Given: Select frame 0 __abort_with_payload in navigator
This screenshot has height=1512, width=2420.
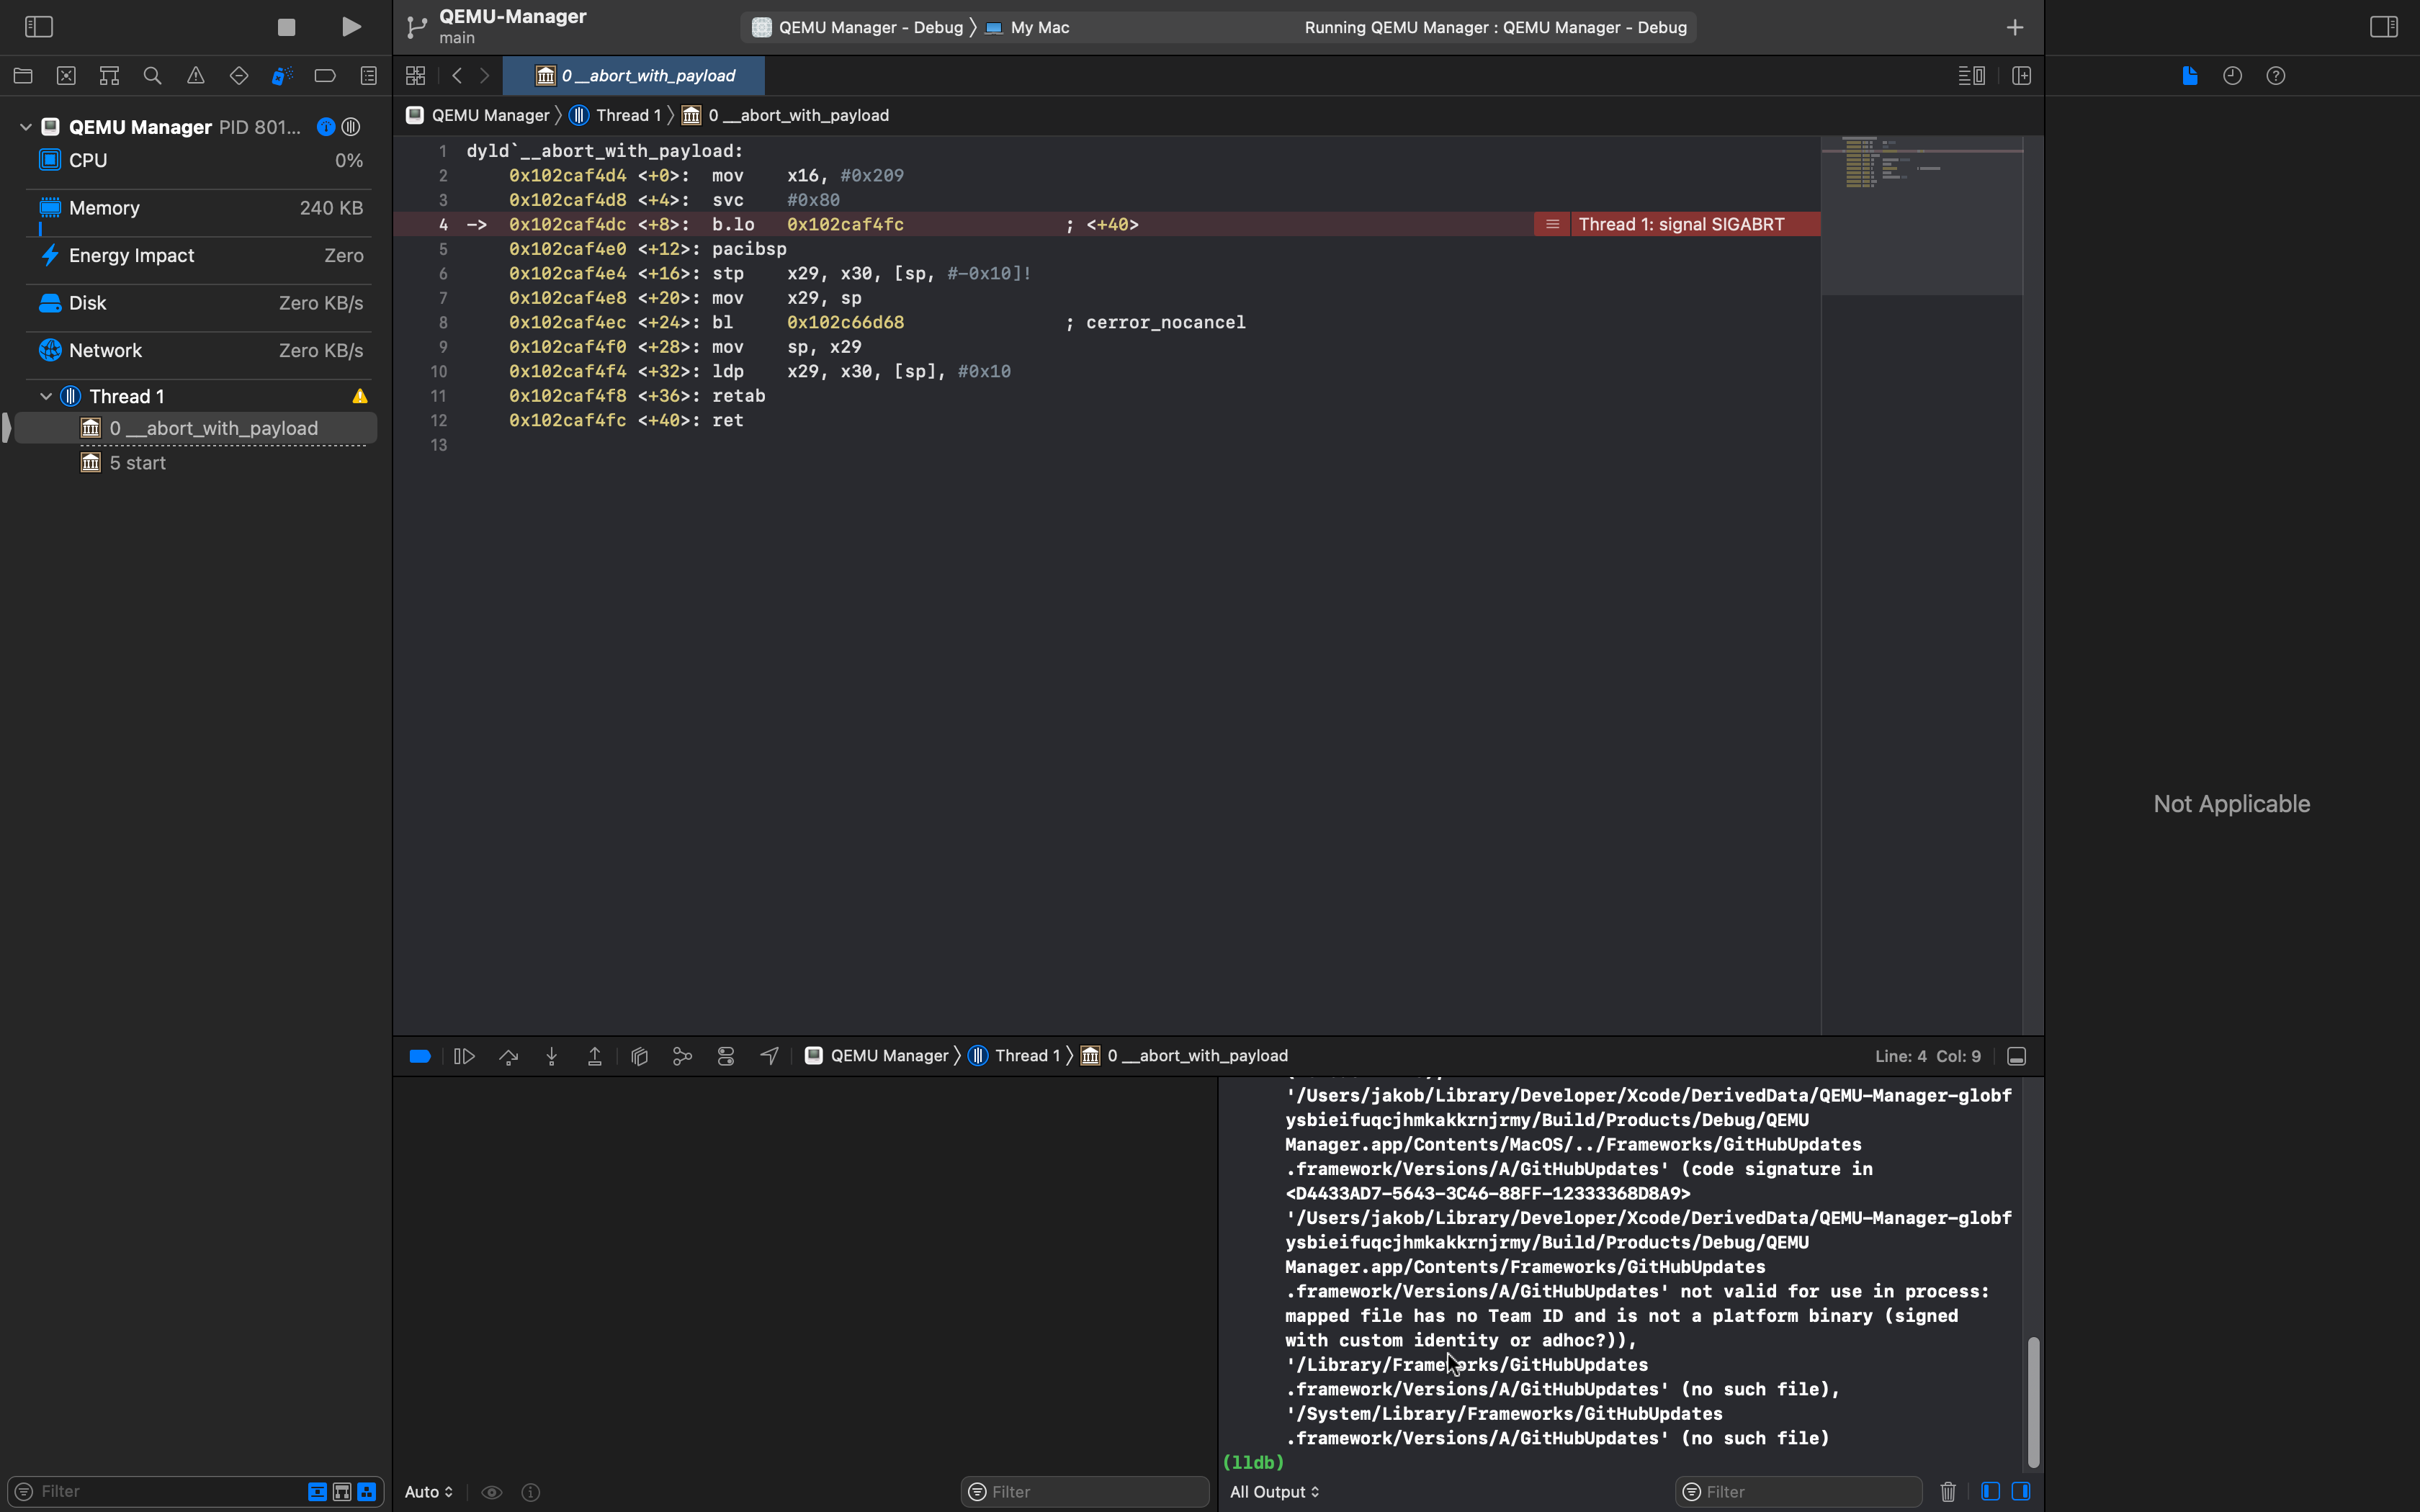Looking at the screenshot, I should click(196, 428).
